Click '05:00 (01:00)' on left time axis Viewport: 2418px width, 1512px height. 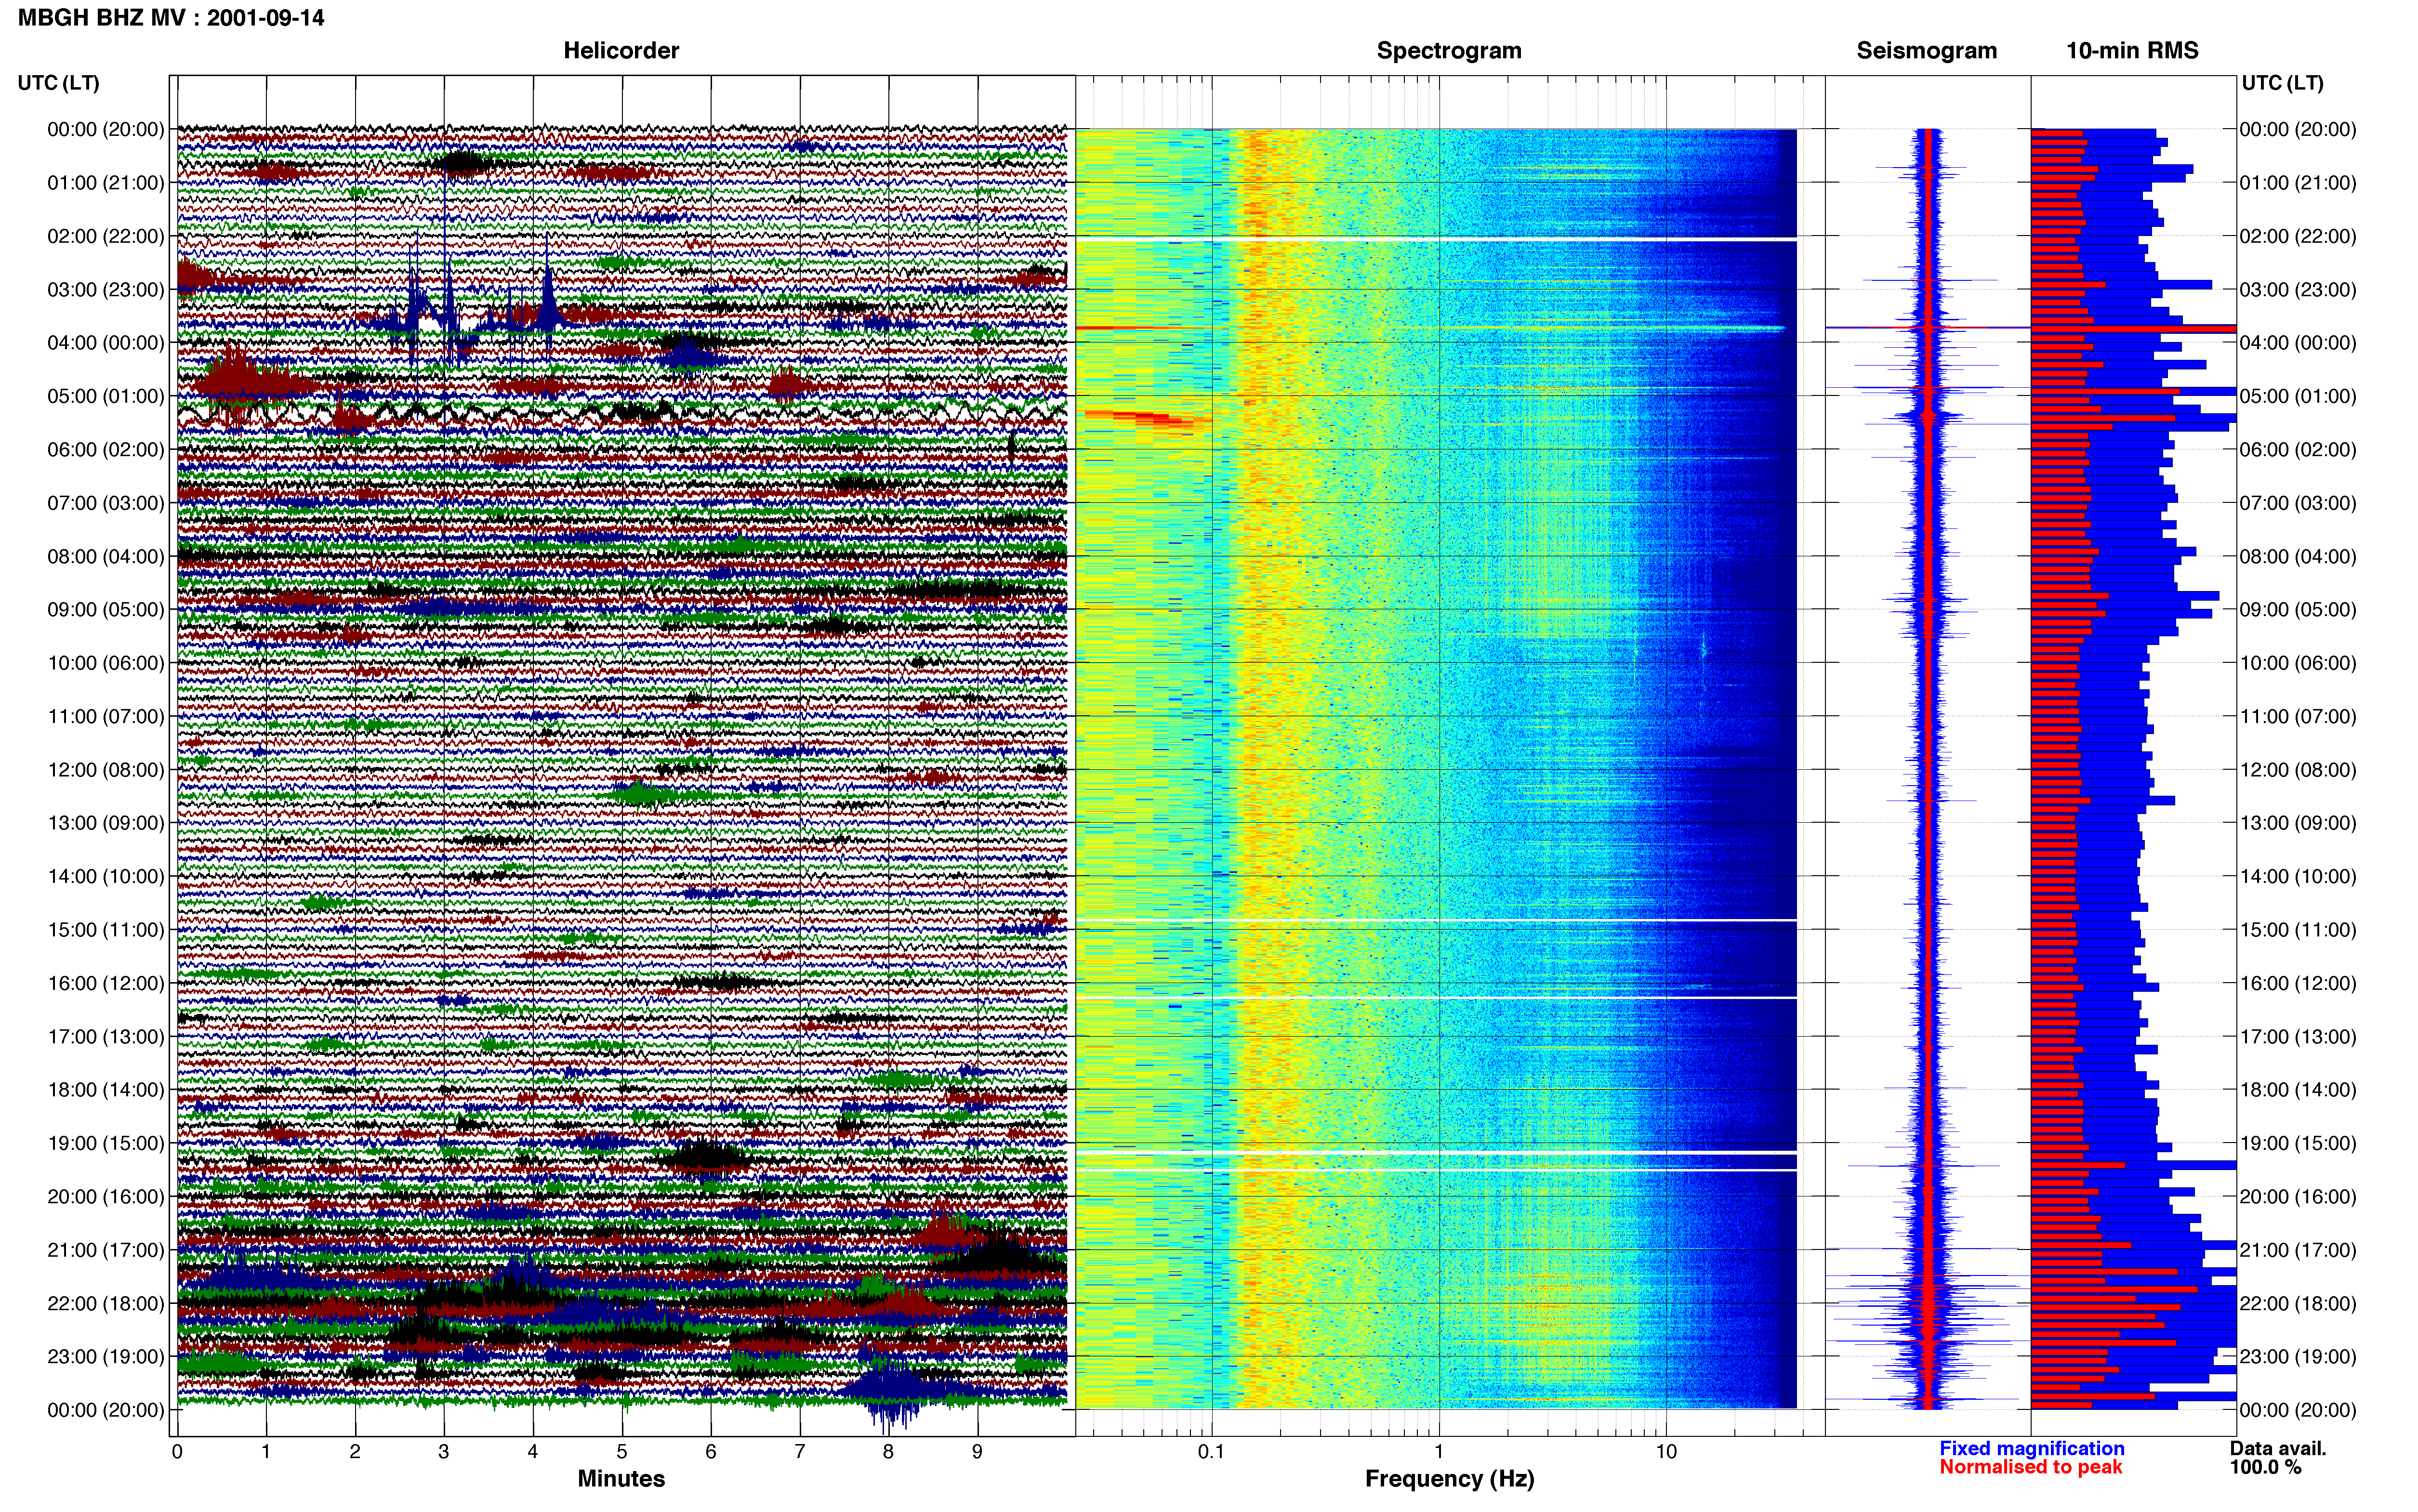[106, 396]
